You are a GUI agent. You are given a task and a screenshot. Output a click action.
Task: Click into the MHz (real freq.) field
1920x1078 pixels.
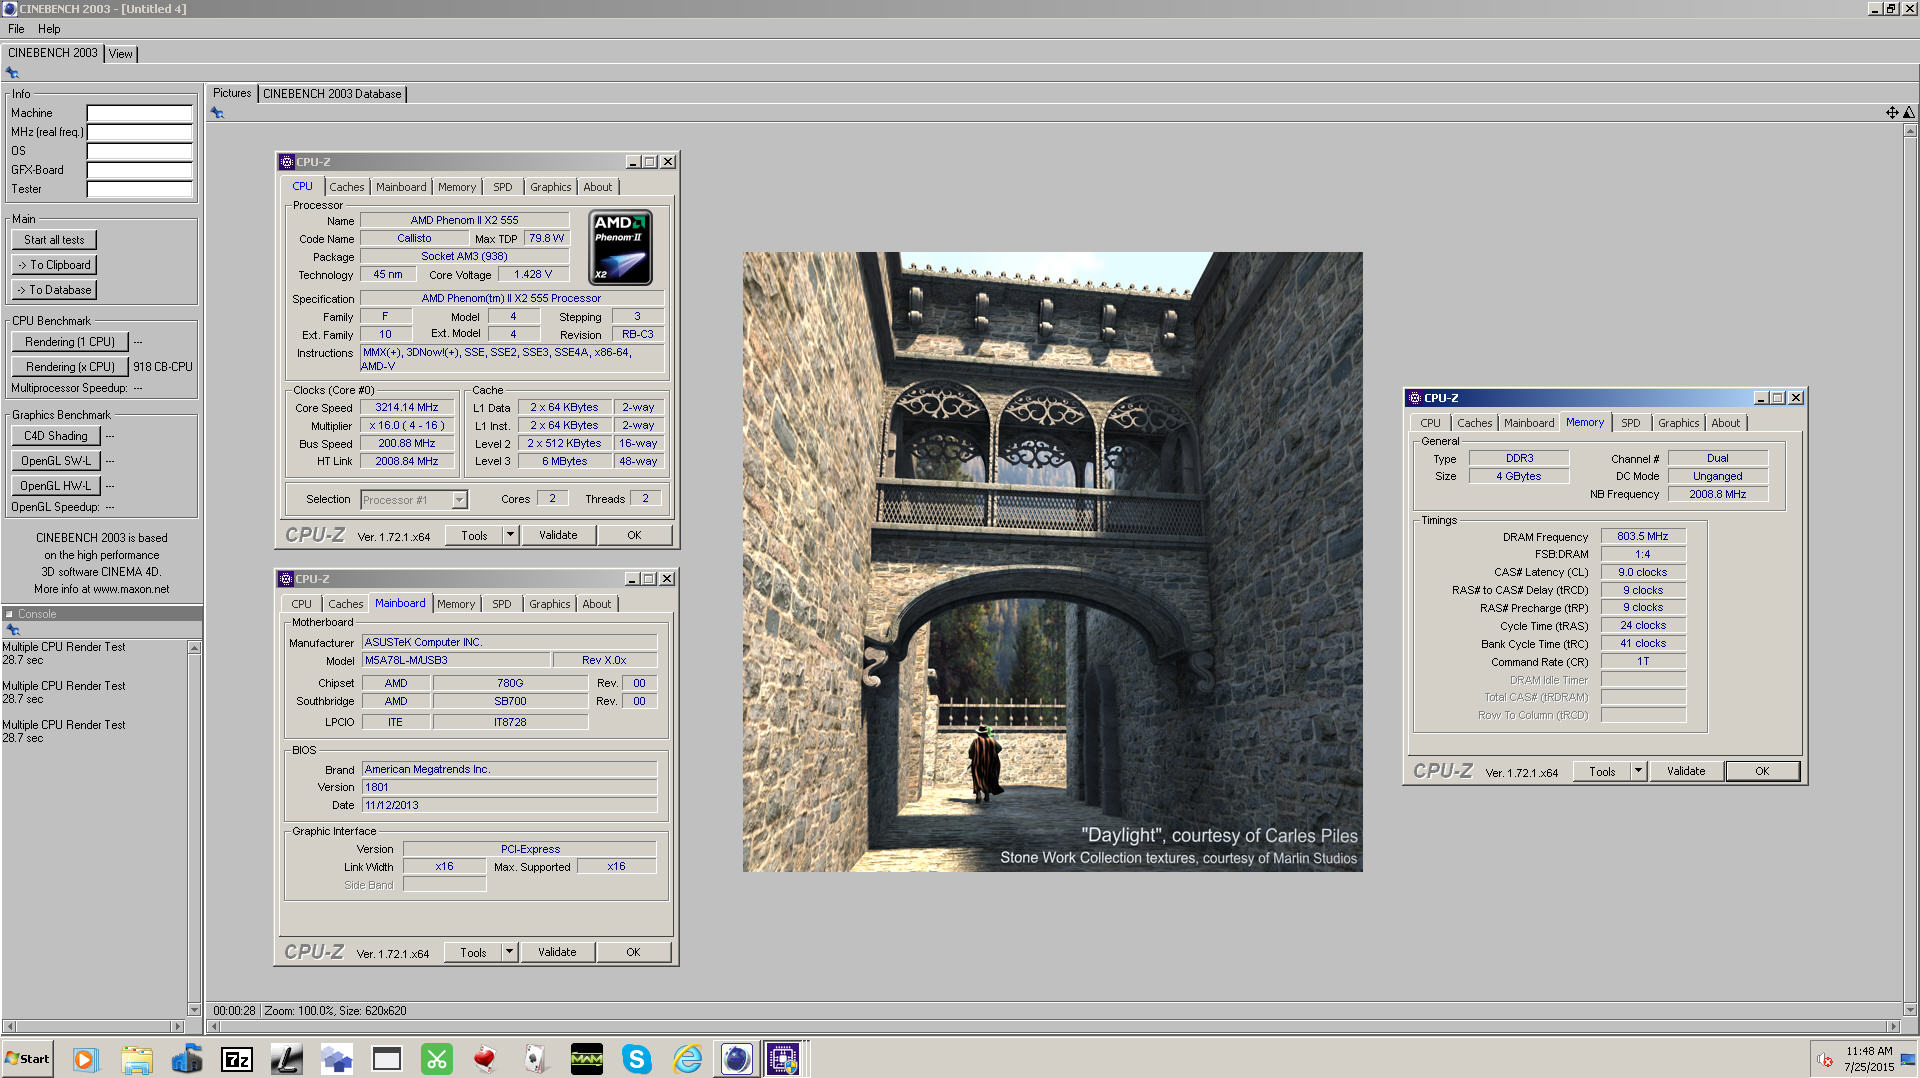tap(139, 132)
